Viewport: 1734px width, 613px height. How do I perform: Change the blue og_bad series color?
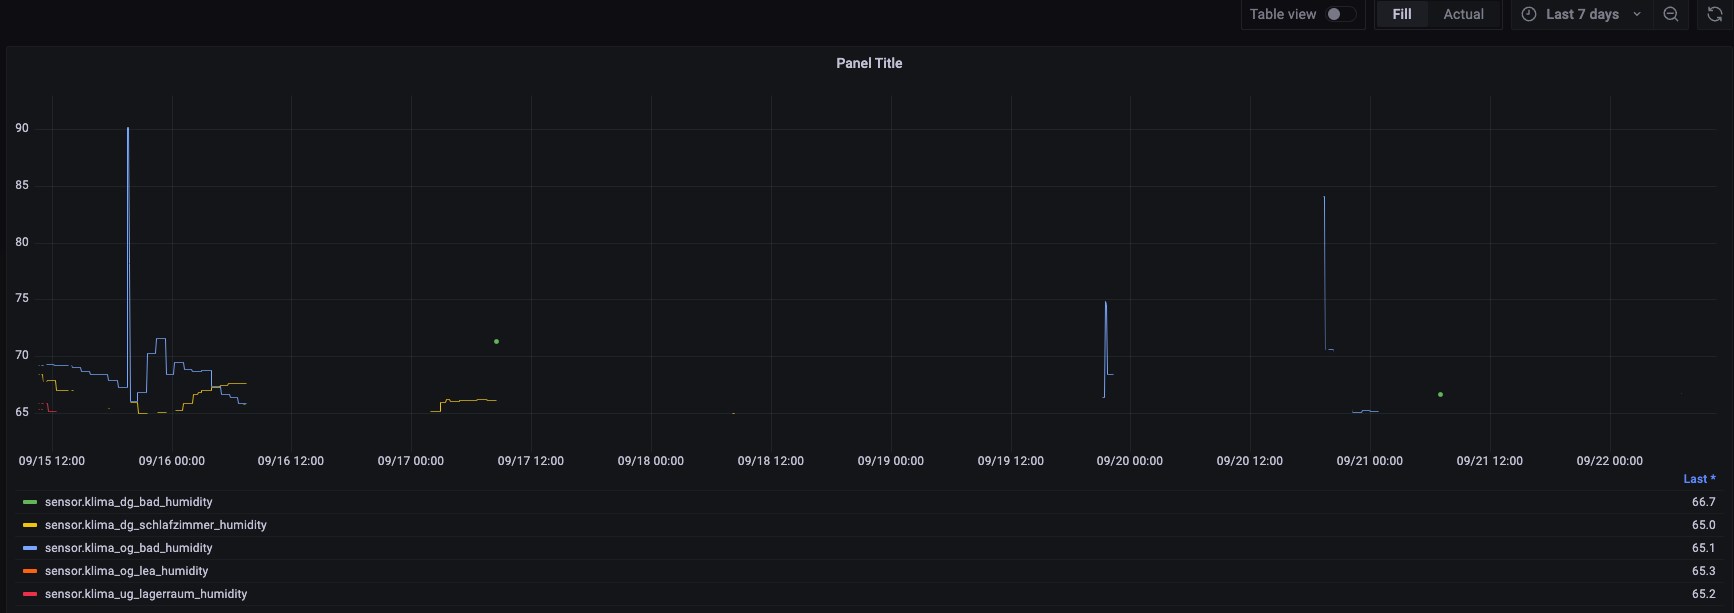(30, 548)
